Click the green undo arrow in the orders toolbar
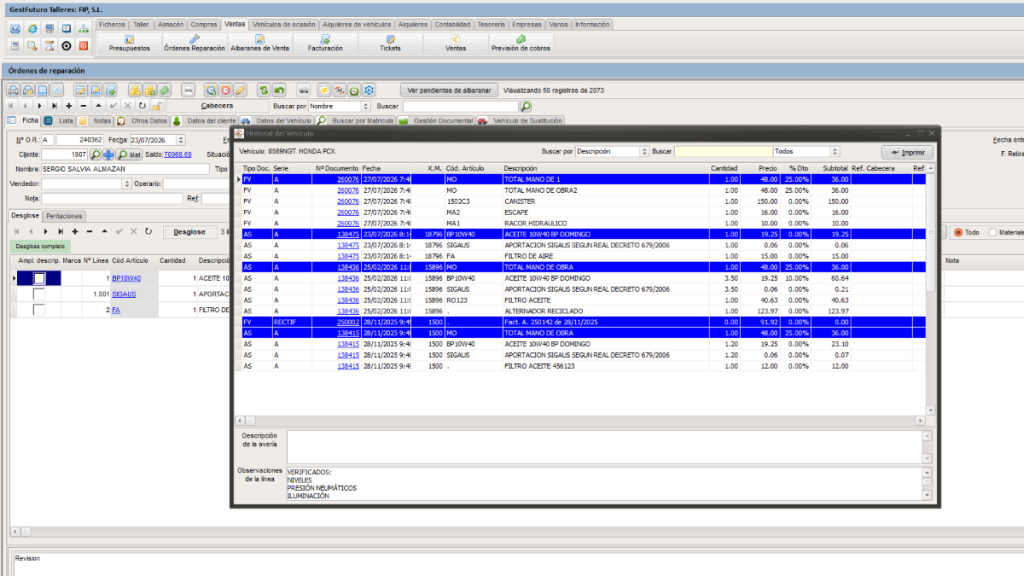1024x576 pixels. (279, 90)
